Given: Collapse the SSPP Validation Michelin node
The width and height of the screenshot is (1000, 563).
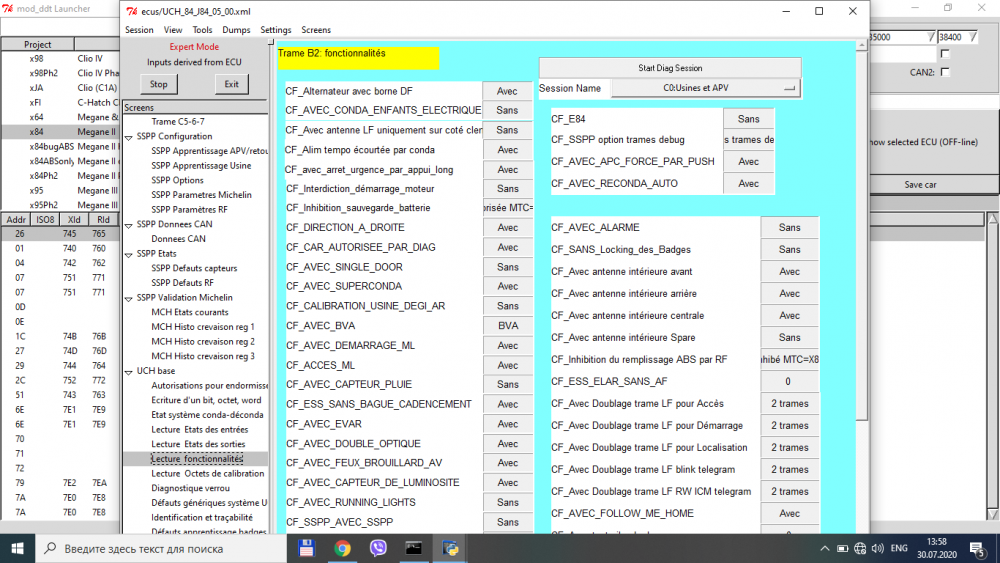Looking at the screenshot, I should pyautogui.click(x=129, y=298).
